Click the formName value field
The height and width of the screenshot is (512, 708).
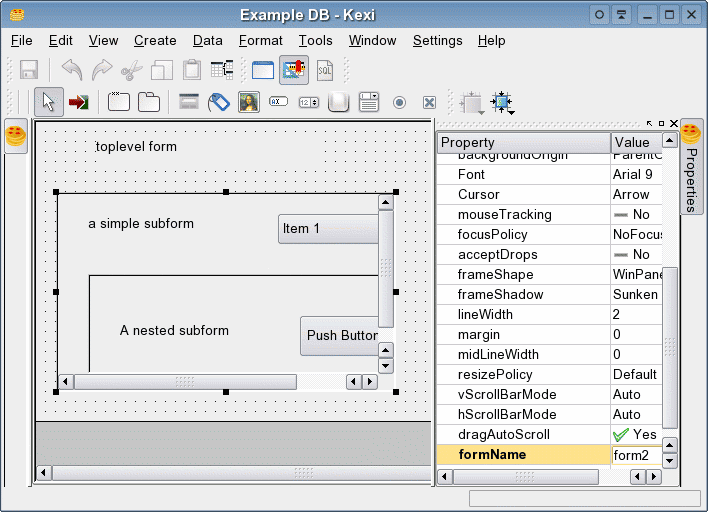(x=636, y=455)
